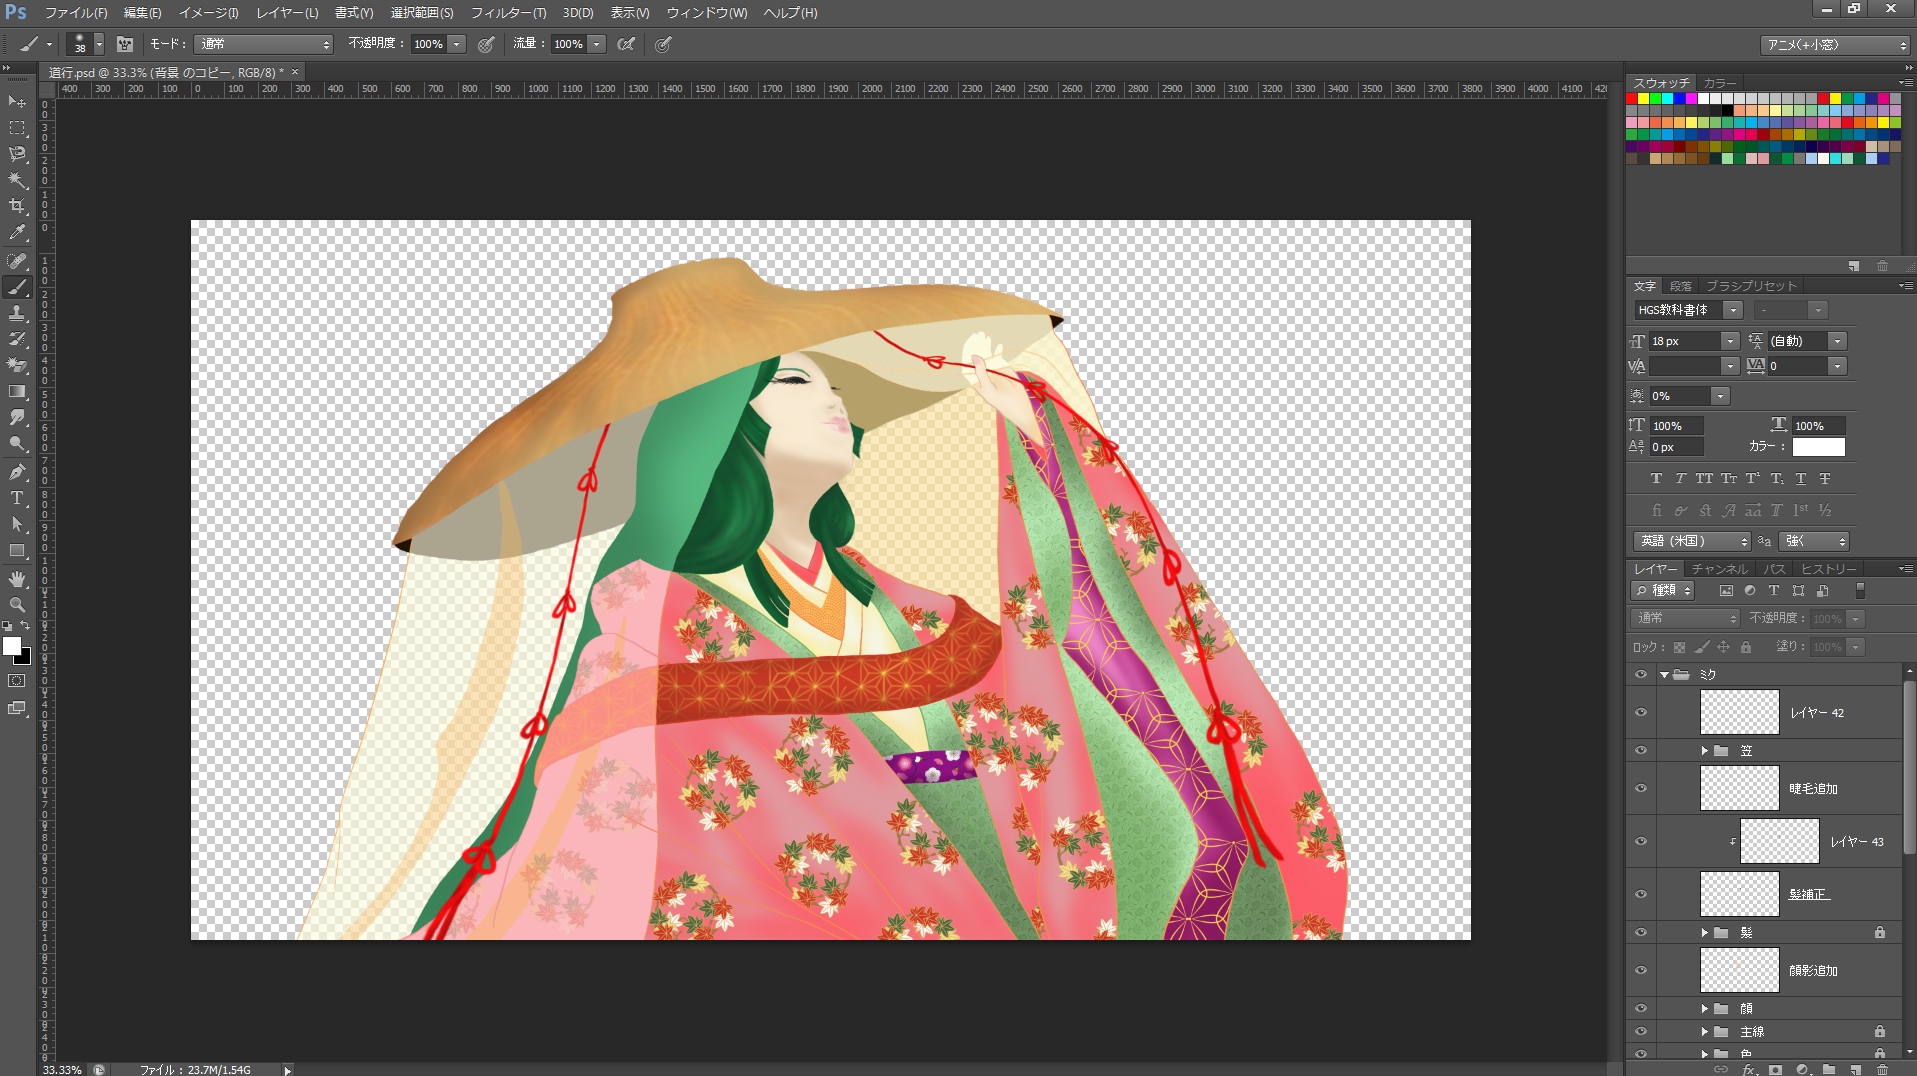Screen dimensions: 1917x1076
Task: Select the History Brush tool
Action: [x=17, y=339]
